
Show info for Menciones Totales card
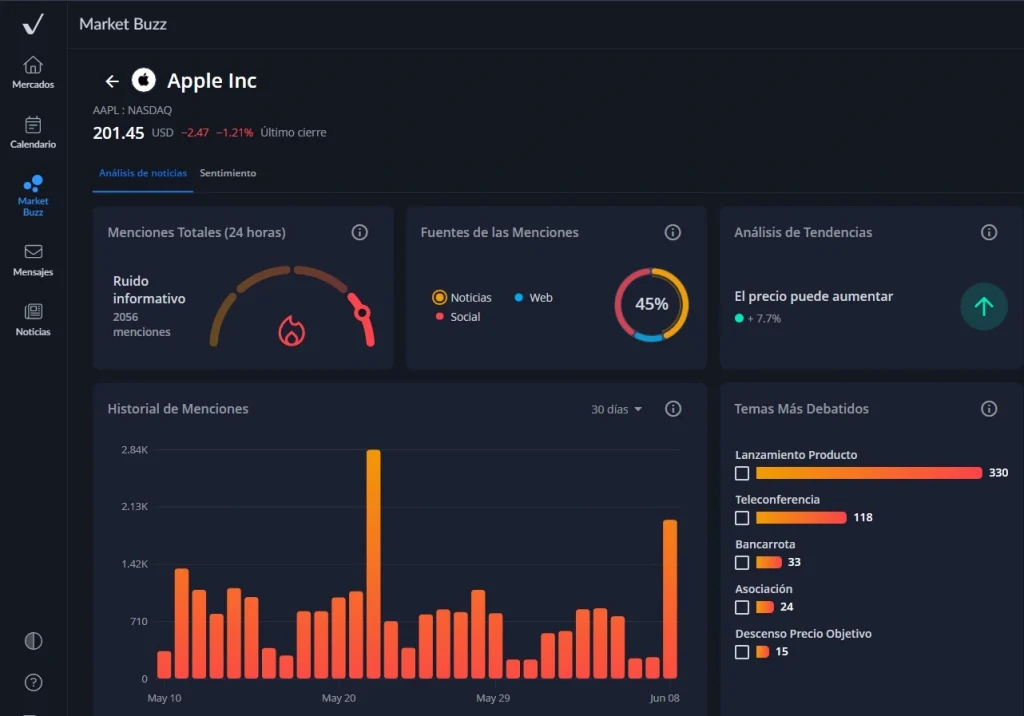(360, 232)
